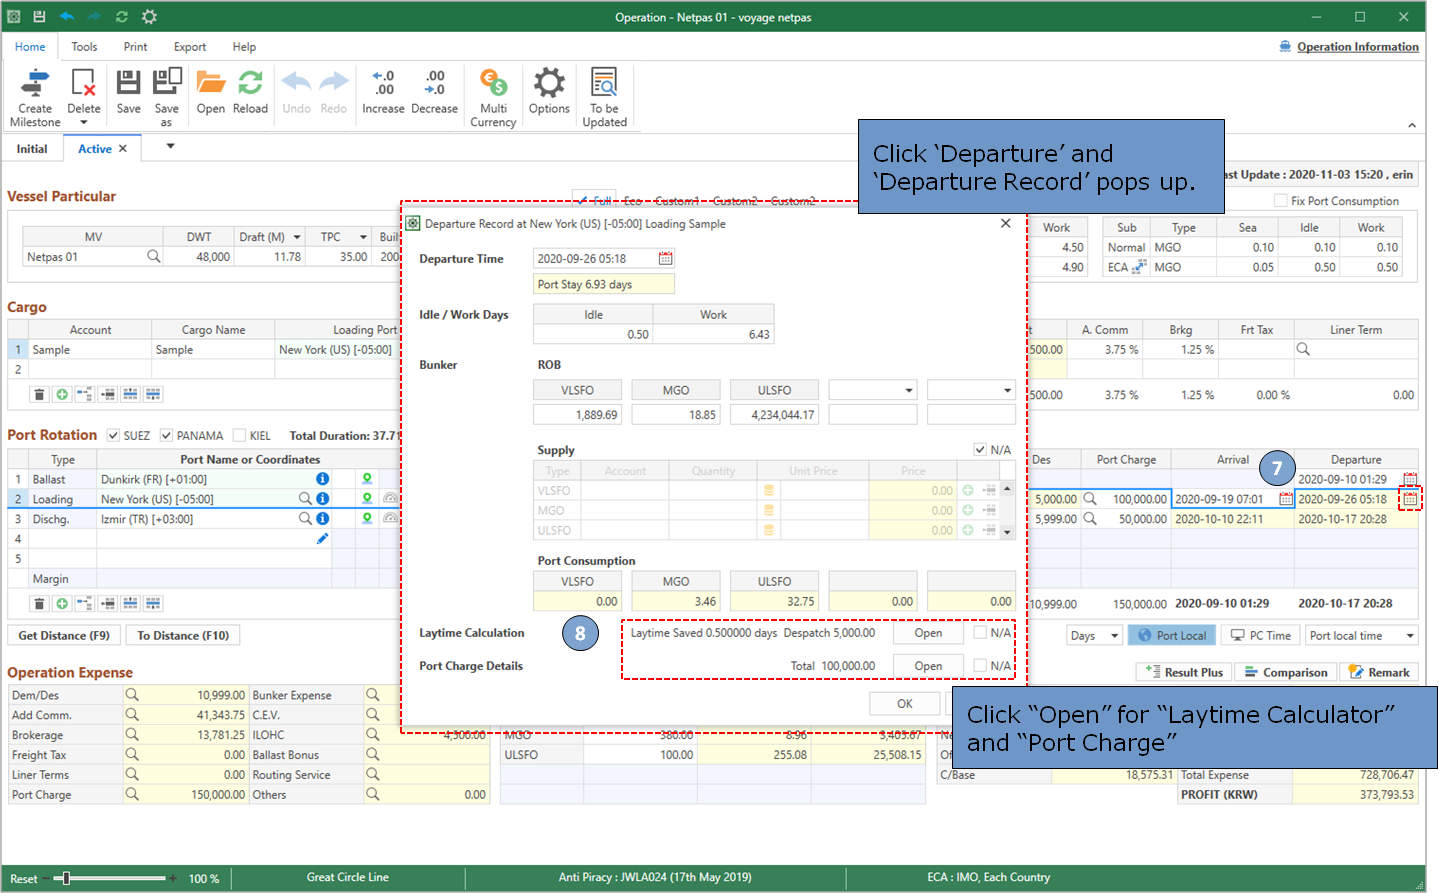
Task: Click Increase decimal places icon
Action: pyautogui.click(x=383, y=83)
